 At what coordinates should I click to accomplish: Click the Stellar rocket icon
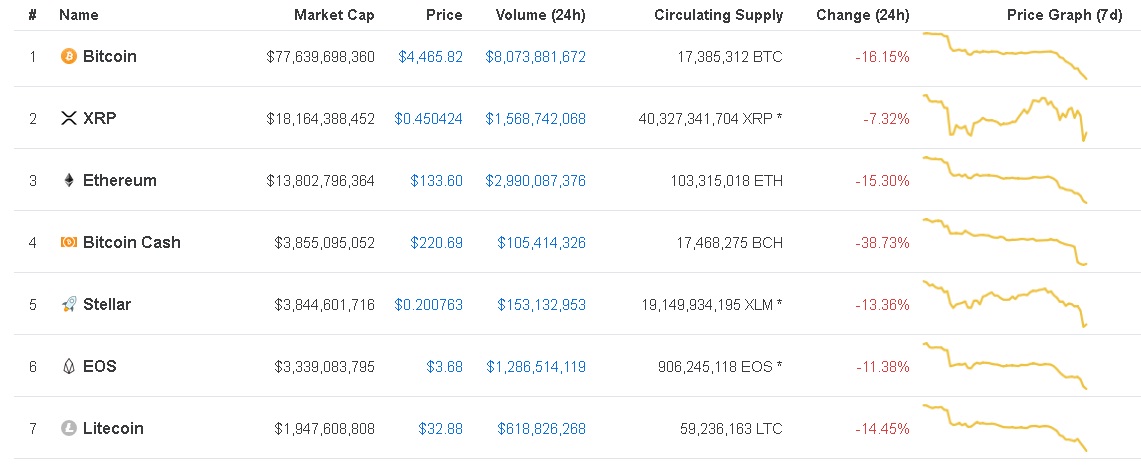pos(69,305)
